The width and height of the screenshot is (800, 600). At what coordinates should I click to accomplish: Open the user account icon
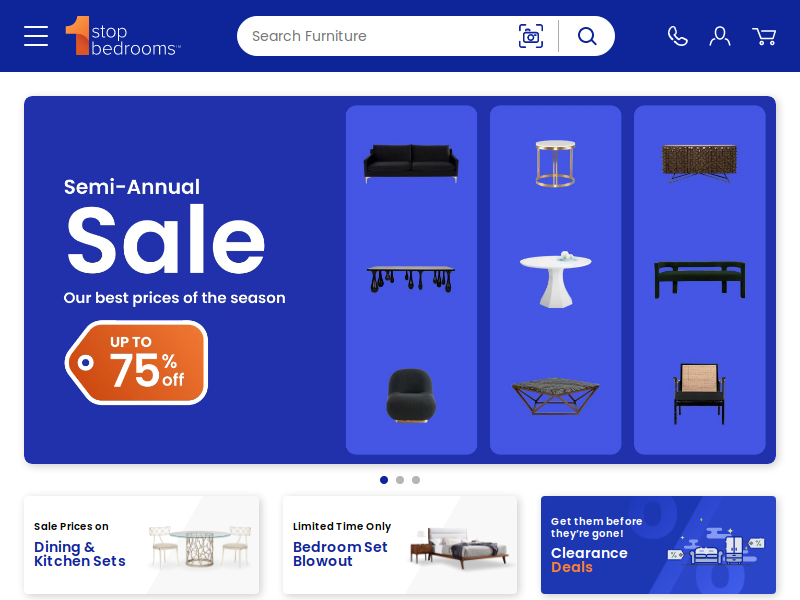719,36
